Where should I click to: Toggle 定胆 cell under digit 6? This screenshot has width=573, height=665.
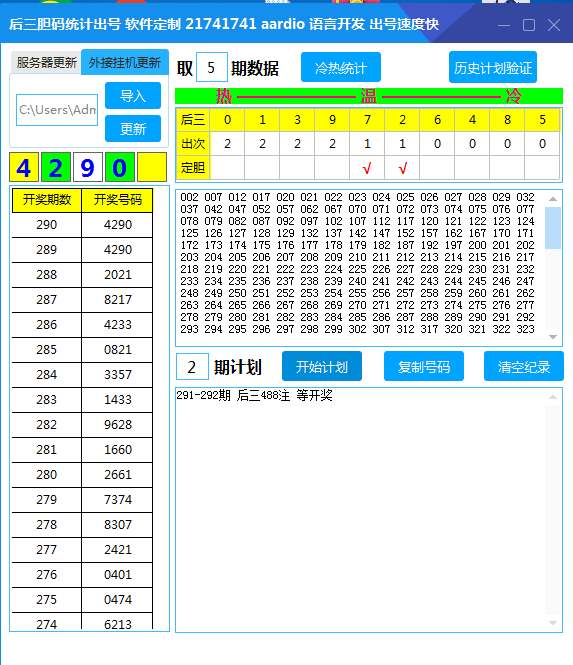click(437, 168)
